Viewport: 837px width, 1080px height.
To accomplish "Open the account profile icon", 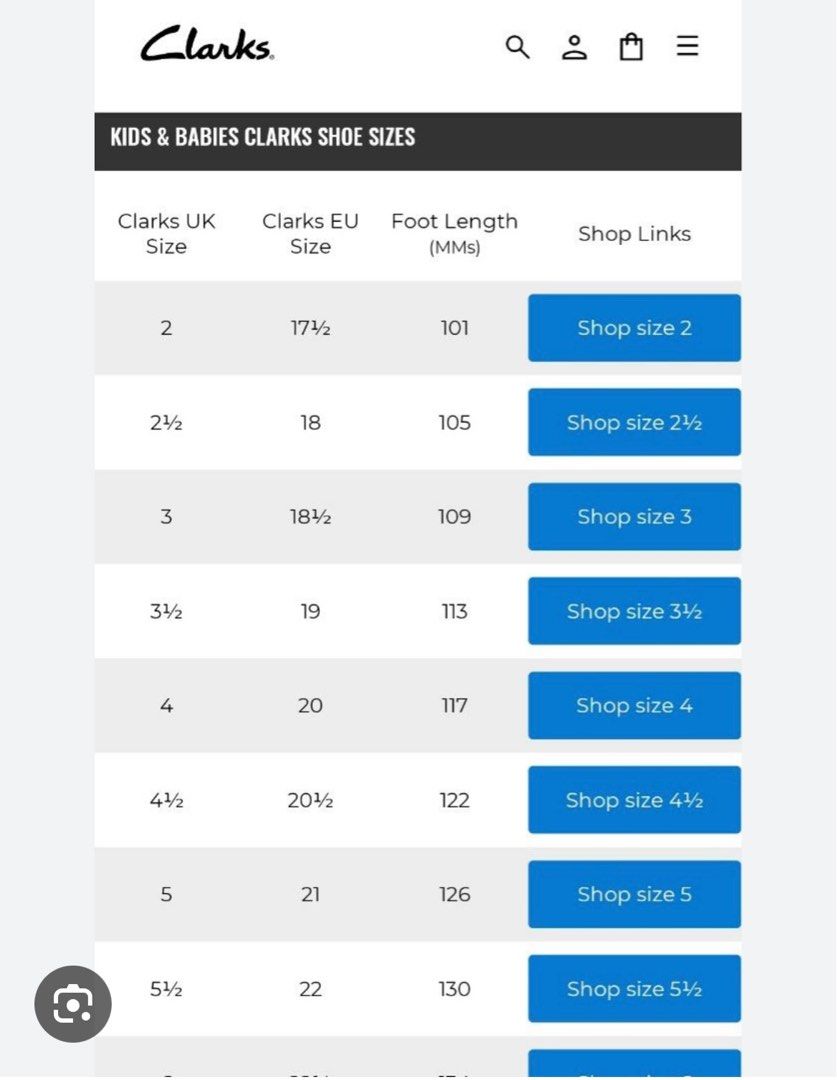I will coord(574,46).
